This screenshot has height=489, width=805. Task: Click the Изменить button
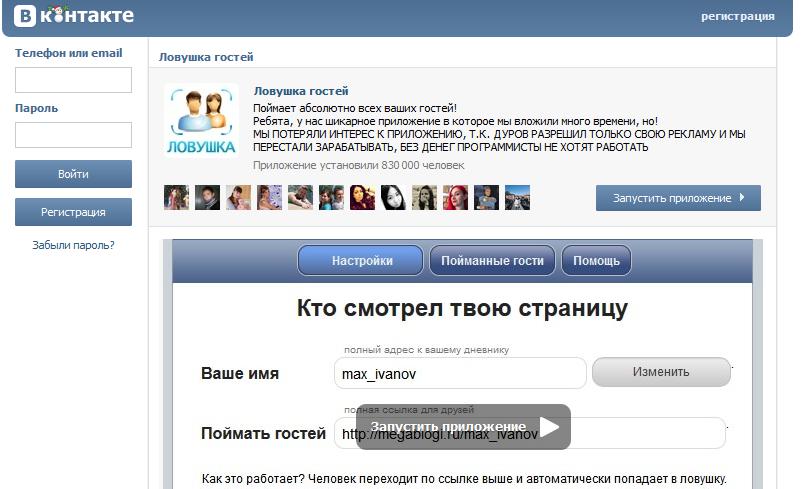point(661,372)
